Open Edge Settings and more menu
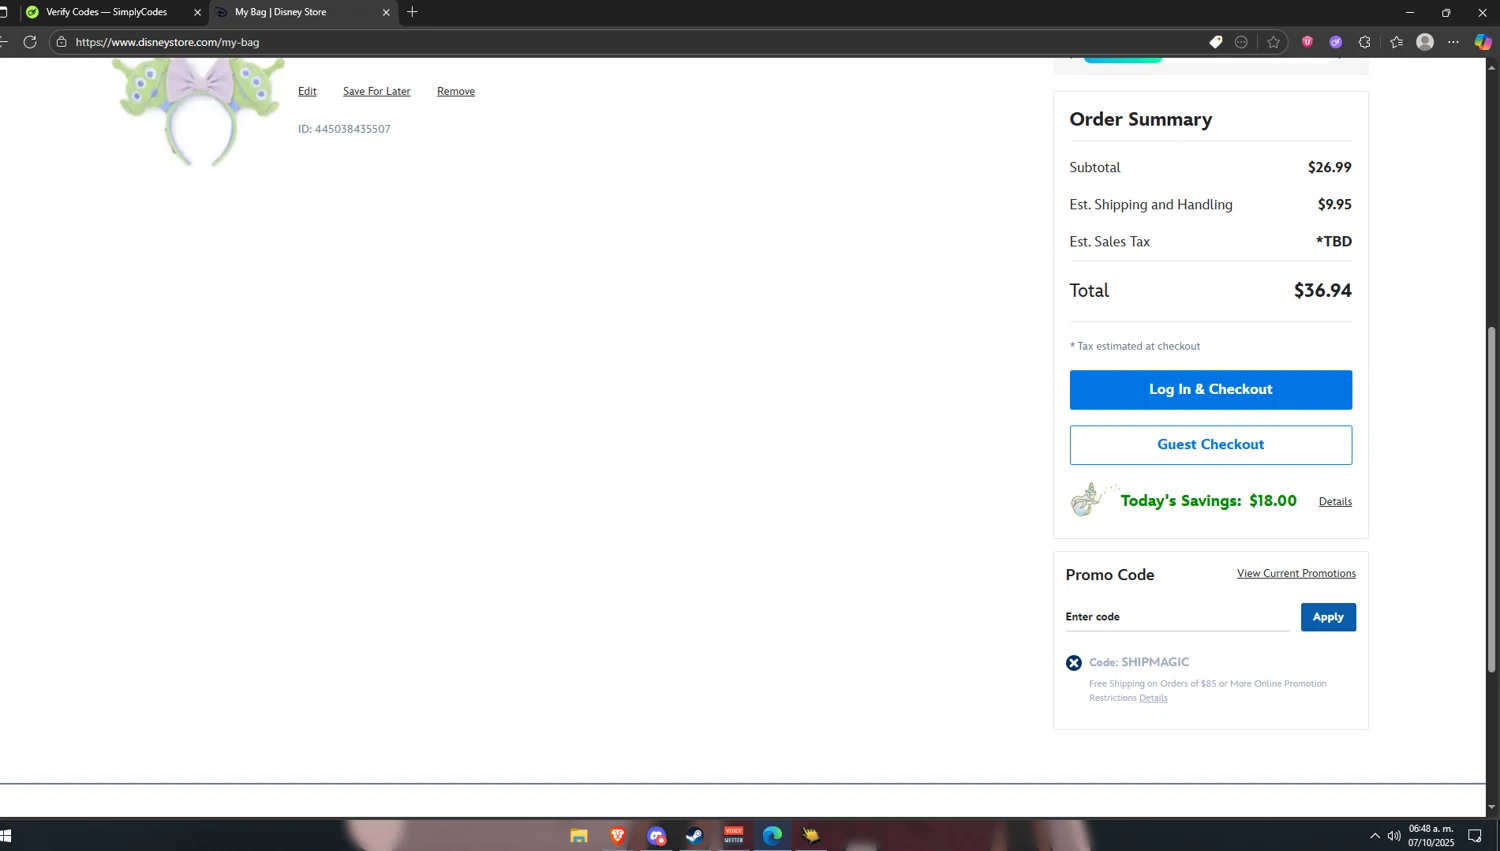The height and width of the screenshot is (851, 1500). [1453, 42]
